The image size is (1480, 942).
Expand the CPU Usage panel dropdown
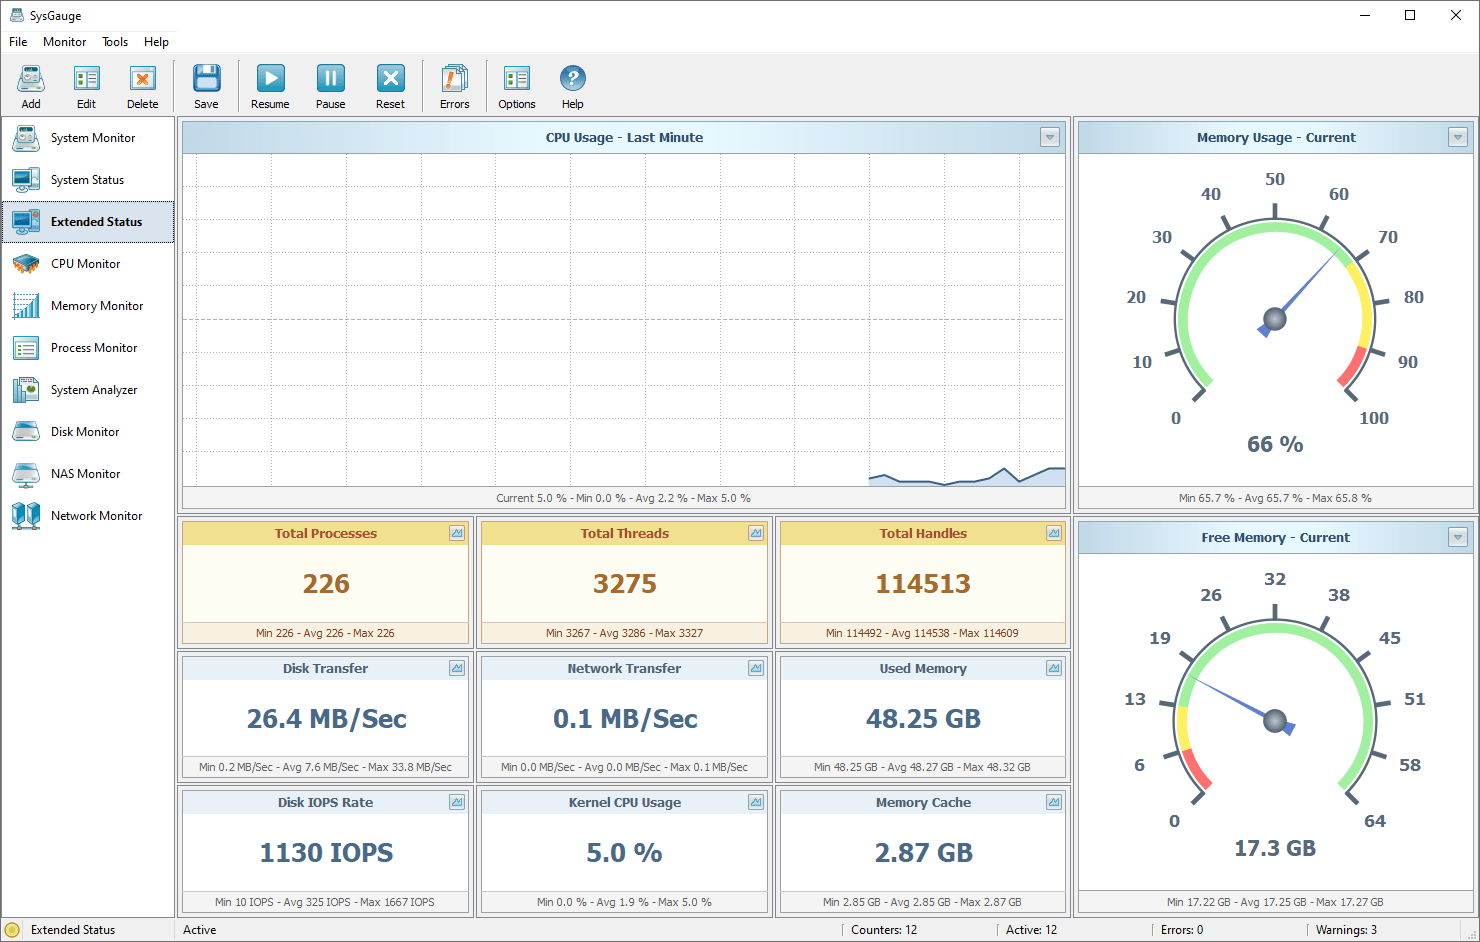(1050, 138)
